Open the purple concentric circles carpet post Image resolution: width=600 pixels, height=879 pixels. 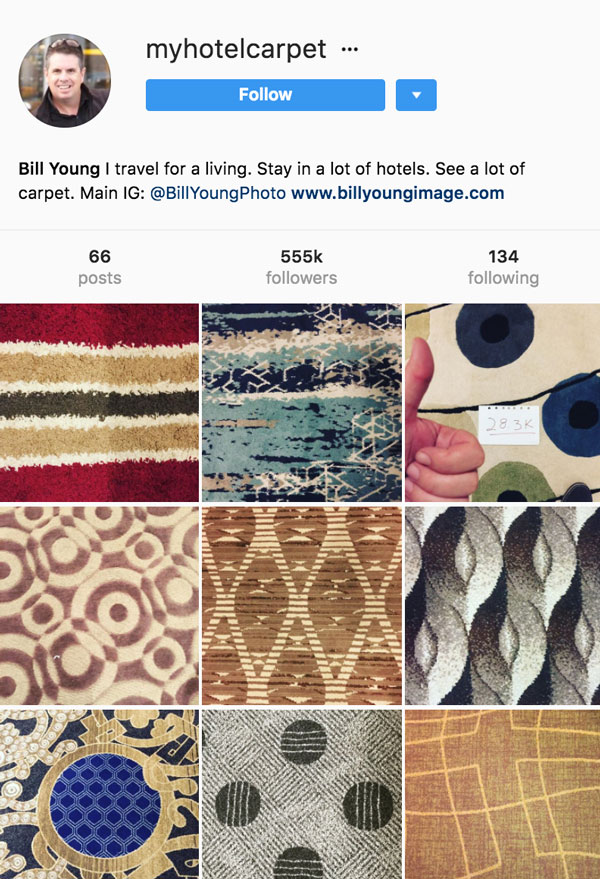[x=99, y=605]
